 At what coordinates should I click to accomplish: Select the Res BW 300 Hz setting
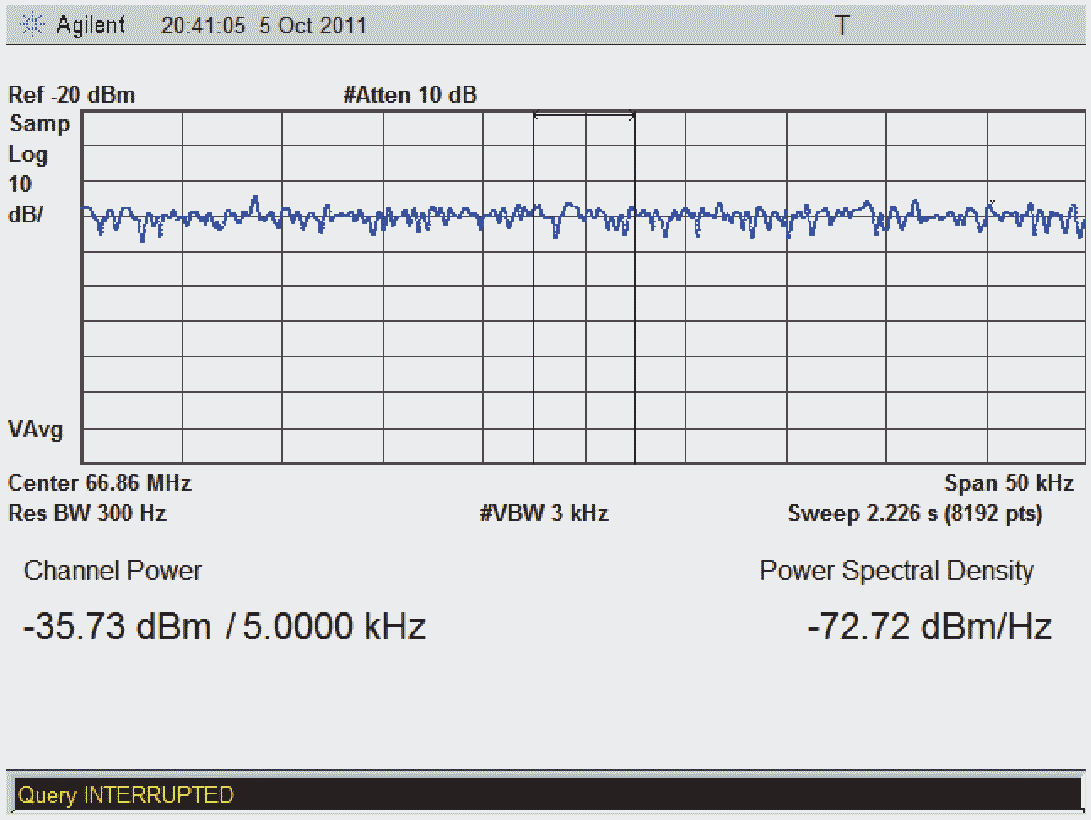tap(87, 514)
